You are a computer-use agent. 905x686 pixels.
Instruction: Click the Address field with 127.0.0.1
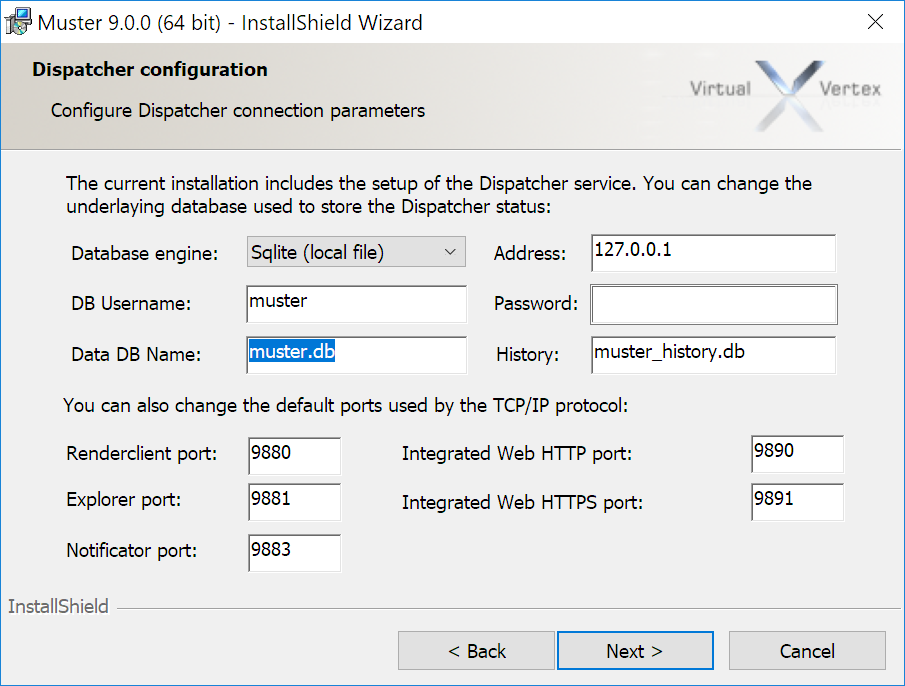pyautogui.click(x=712, y=252)
